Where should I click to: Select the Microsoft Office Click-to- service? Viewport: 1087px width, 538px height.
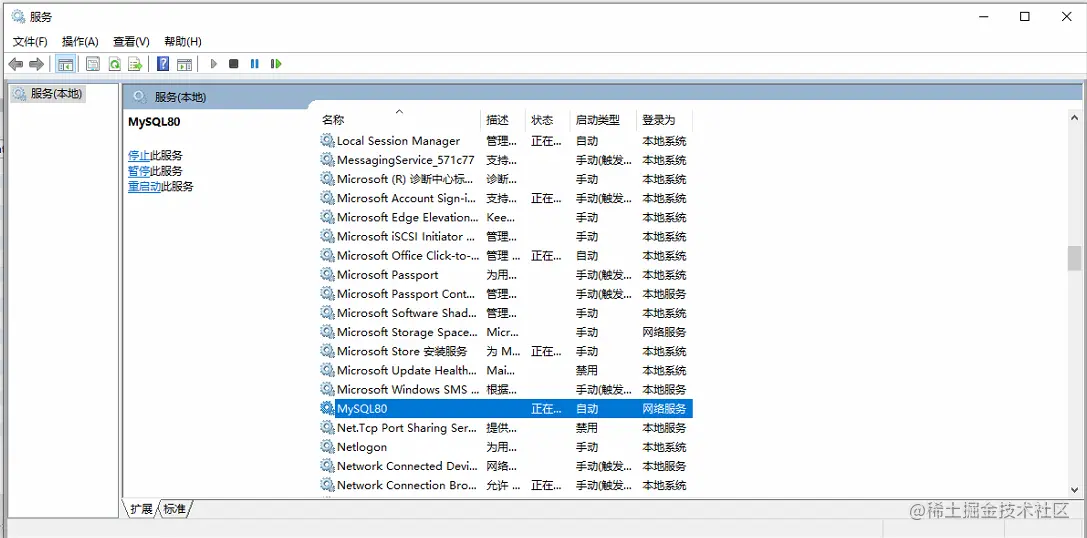click(408, 256)
